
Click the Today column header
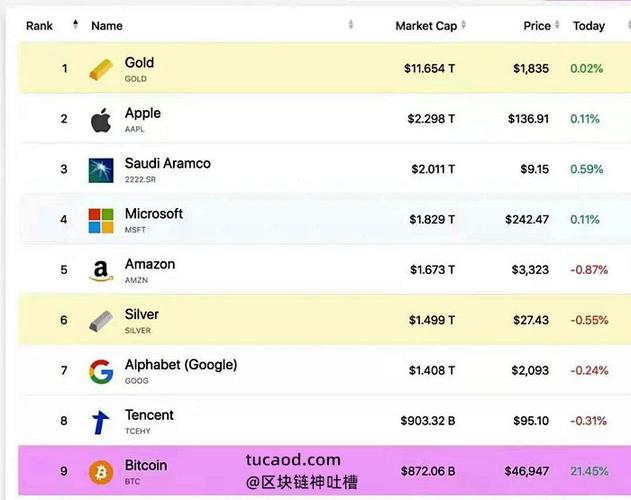(x=589, y=26)
